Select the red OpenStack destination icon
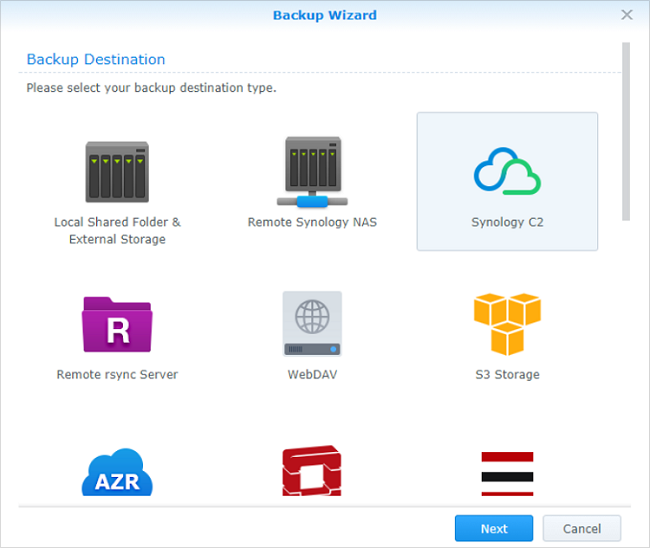This screenshot has width=650, height=548. (312, 470)
